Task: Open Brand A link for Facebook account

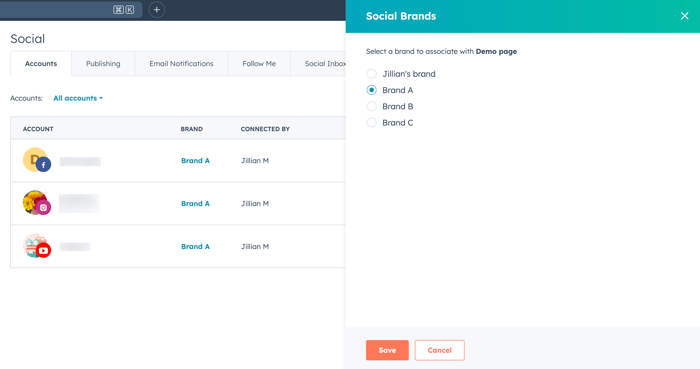Action: (x=195, y=161)
